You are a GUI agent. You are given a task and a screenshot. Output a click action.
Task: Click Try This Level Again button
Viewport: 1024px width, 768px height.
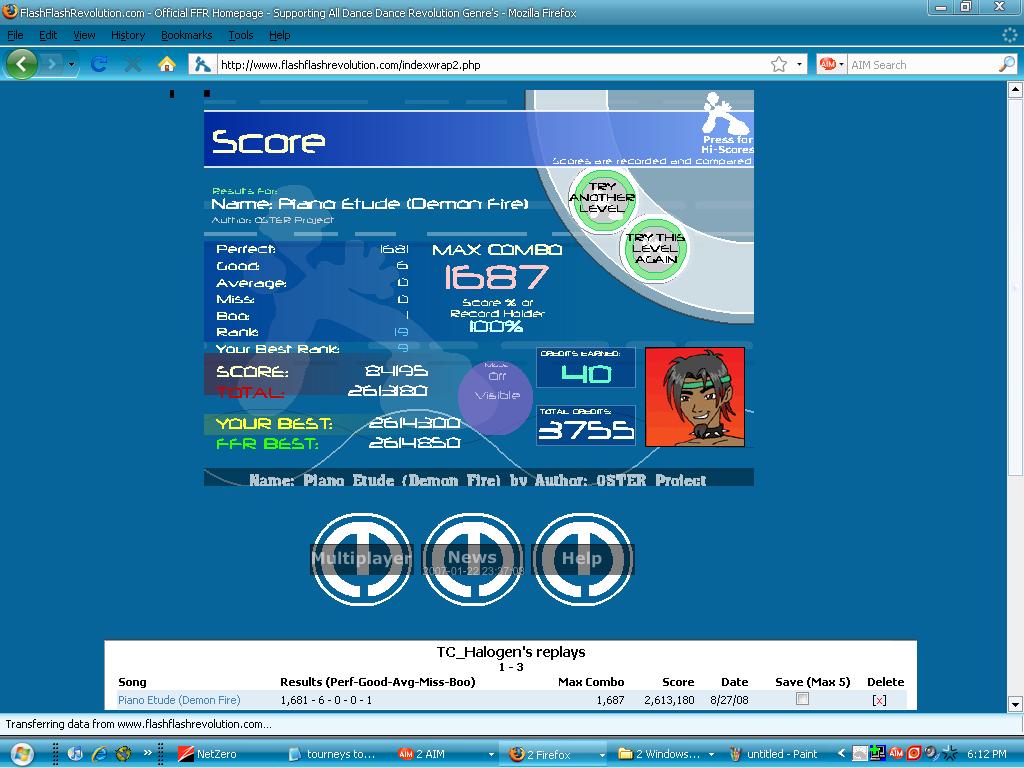tap(655, 248)
